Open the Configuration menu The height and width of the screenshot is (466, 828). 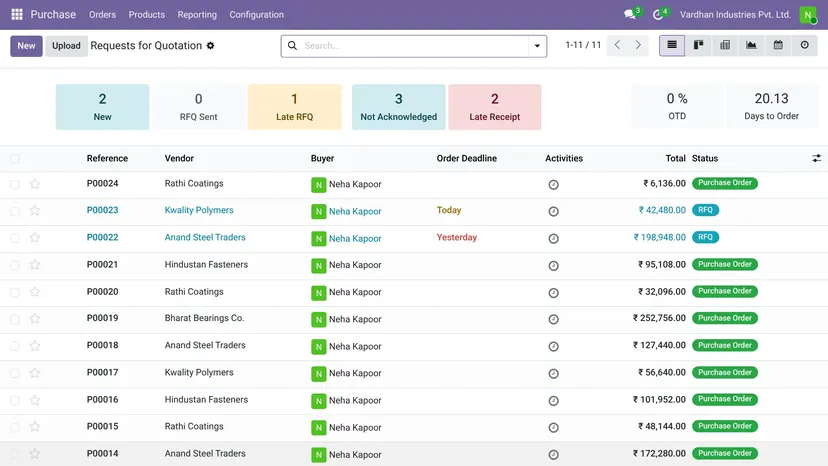(x=256, y=15)
